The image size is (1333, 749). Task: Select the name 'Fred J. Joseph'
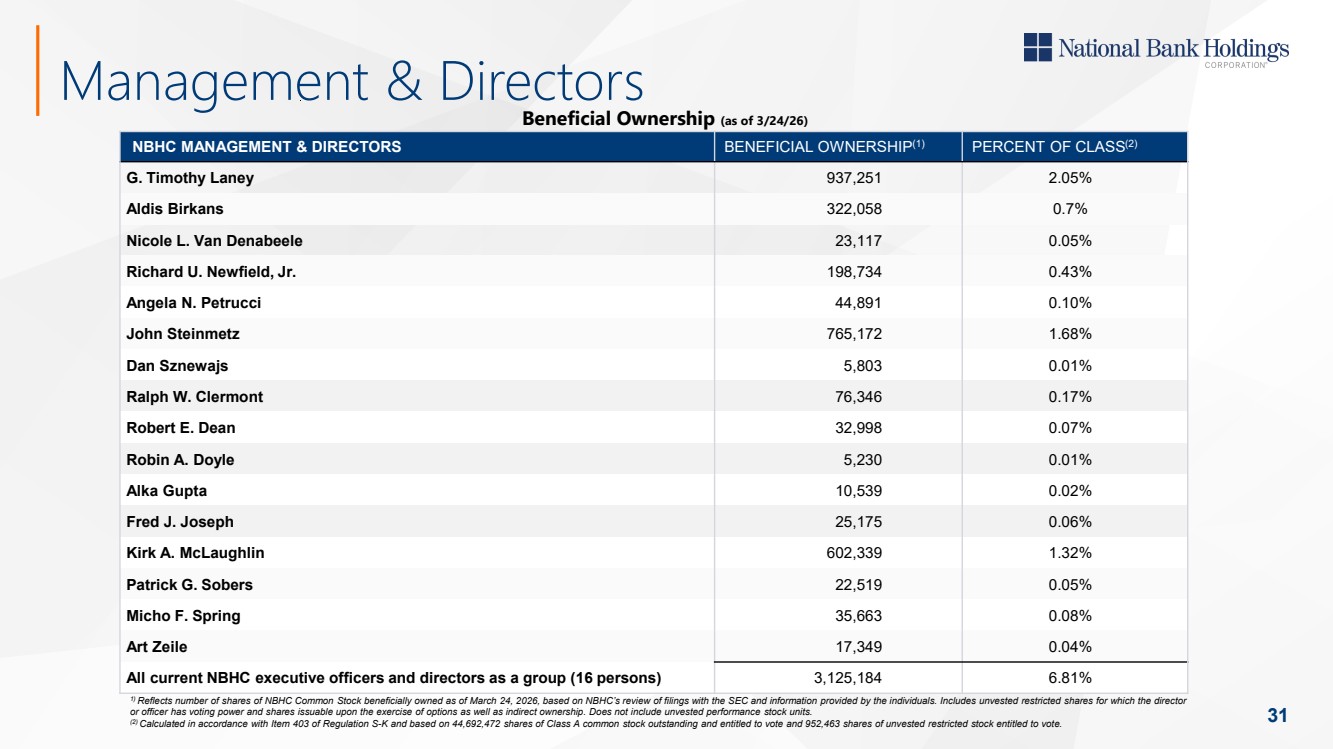click(180, 522)
